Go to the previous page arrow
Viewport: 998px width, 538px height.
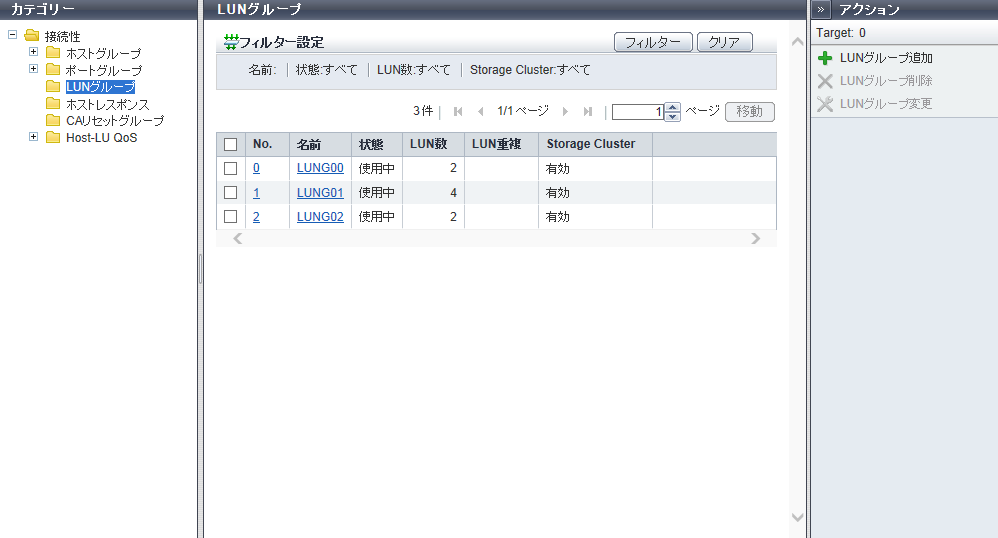[x=480, y=112]
